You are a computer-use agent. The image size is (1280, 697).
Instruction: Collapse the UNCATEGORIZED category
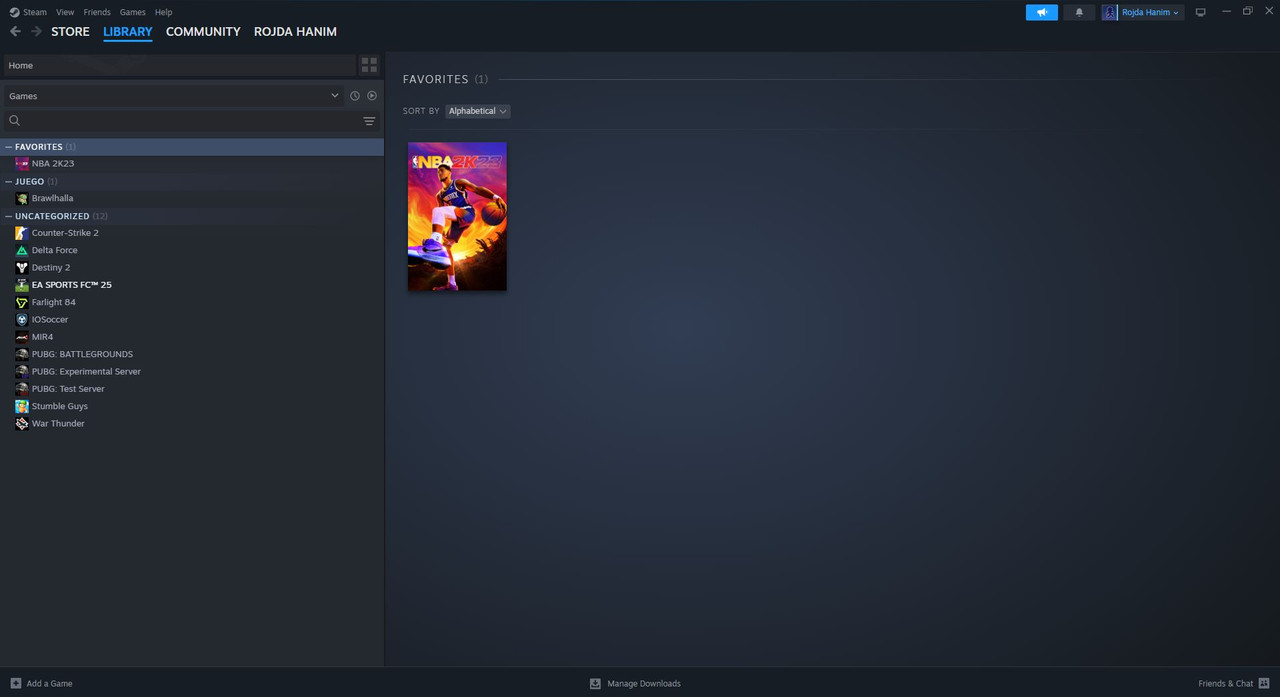(9, 216)
